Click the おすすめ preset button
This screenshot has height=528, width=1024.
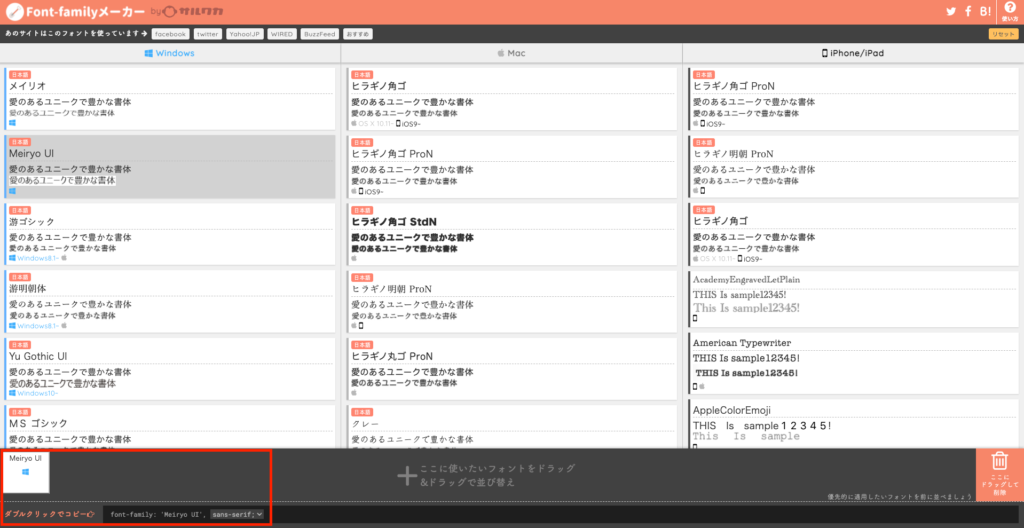pos(359,34)
